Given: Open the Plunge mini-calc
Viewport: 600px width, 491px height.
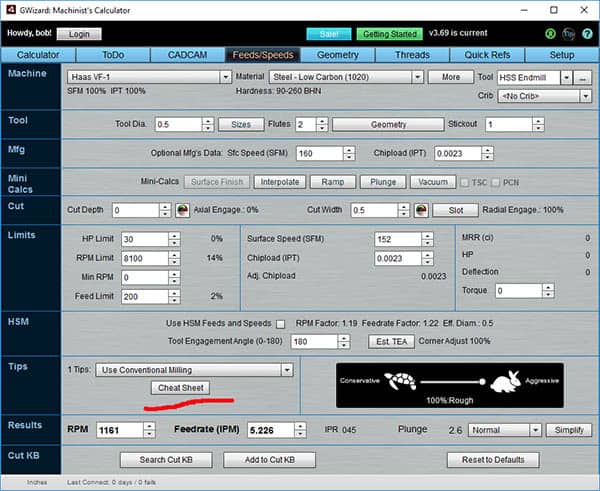Looking at the screenshot, I should click(383, 182).
